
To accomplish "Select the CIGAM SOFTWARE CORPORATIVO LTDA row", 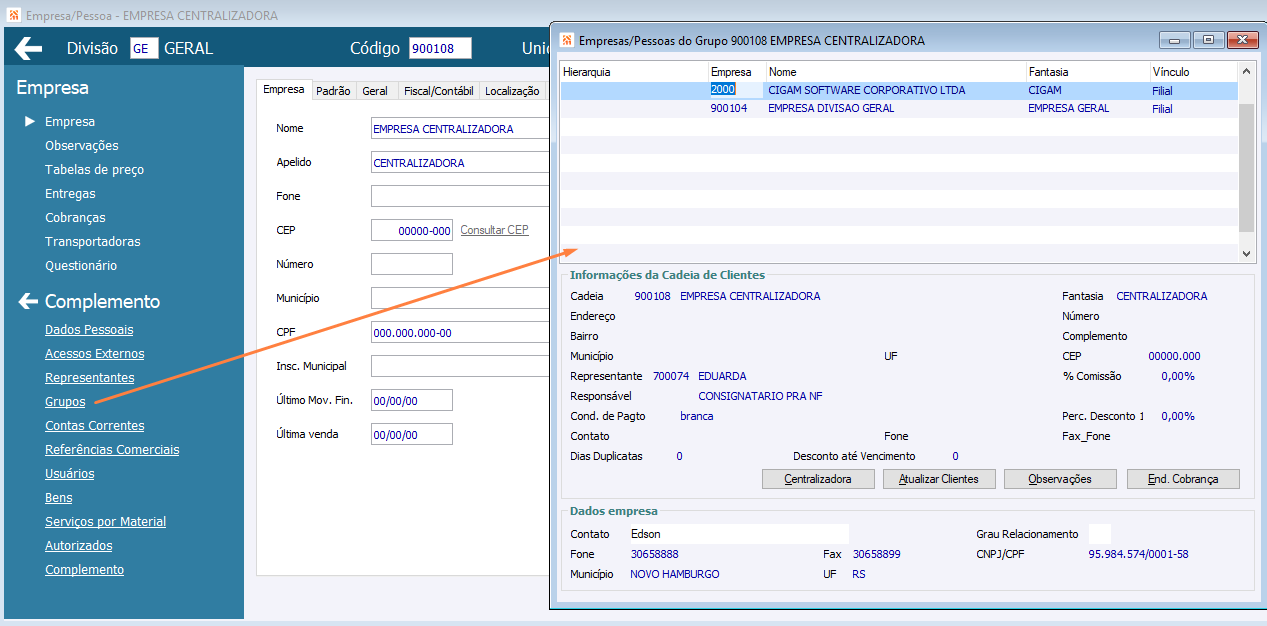I will pos(899,90).
